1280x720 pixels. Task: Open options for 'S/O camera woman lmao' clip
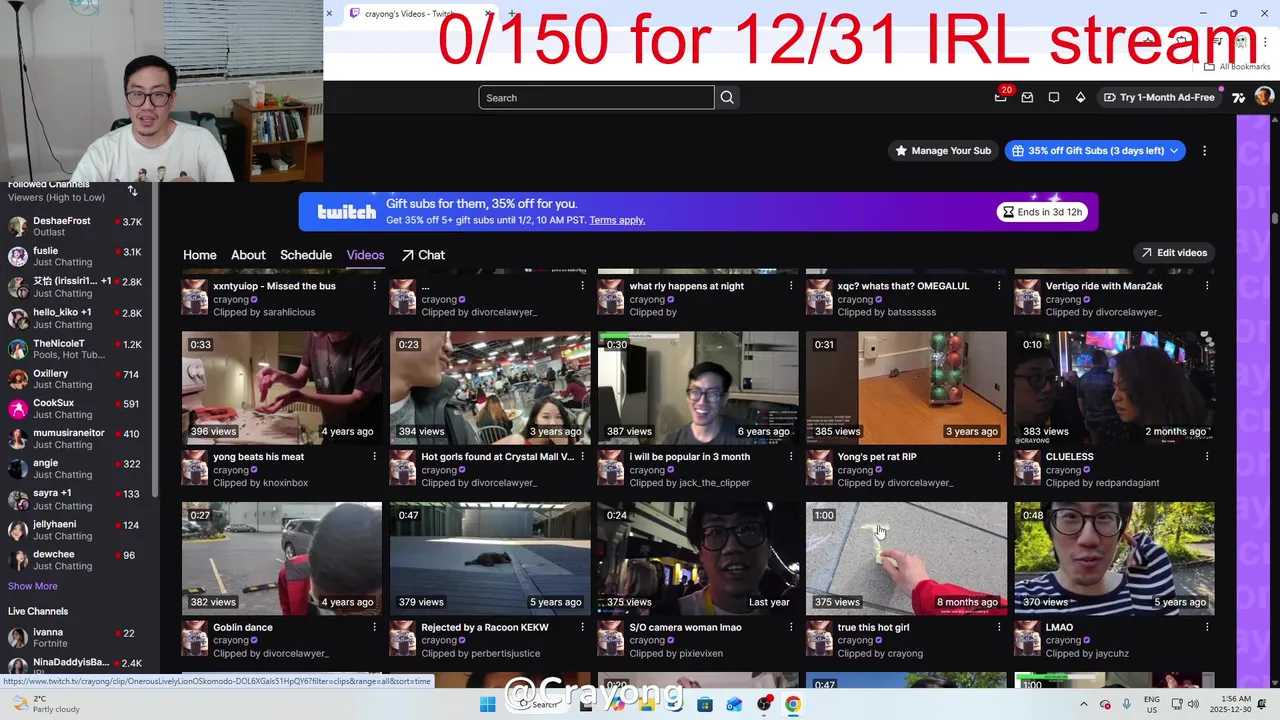pos(791,627)
